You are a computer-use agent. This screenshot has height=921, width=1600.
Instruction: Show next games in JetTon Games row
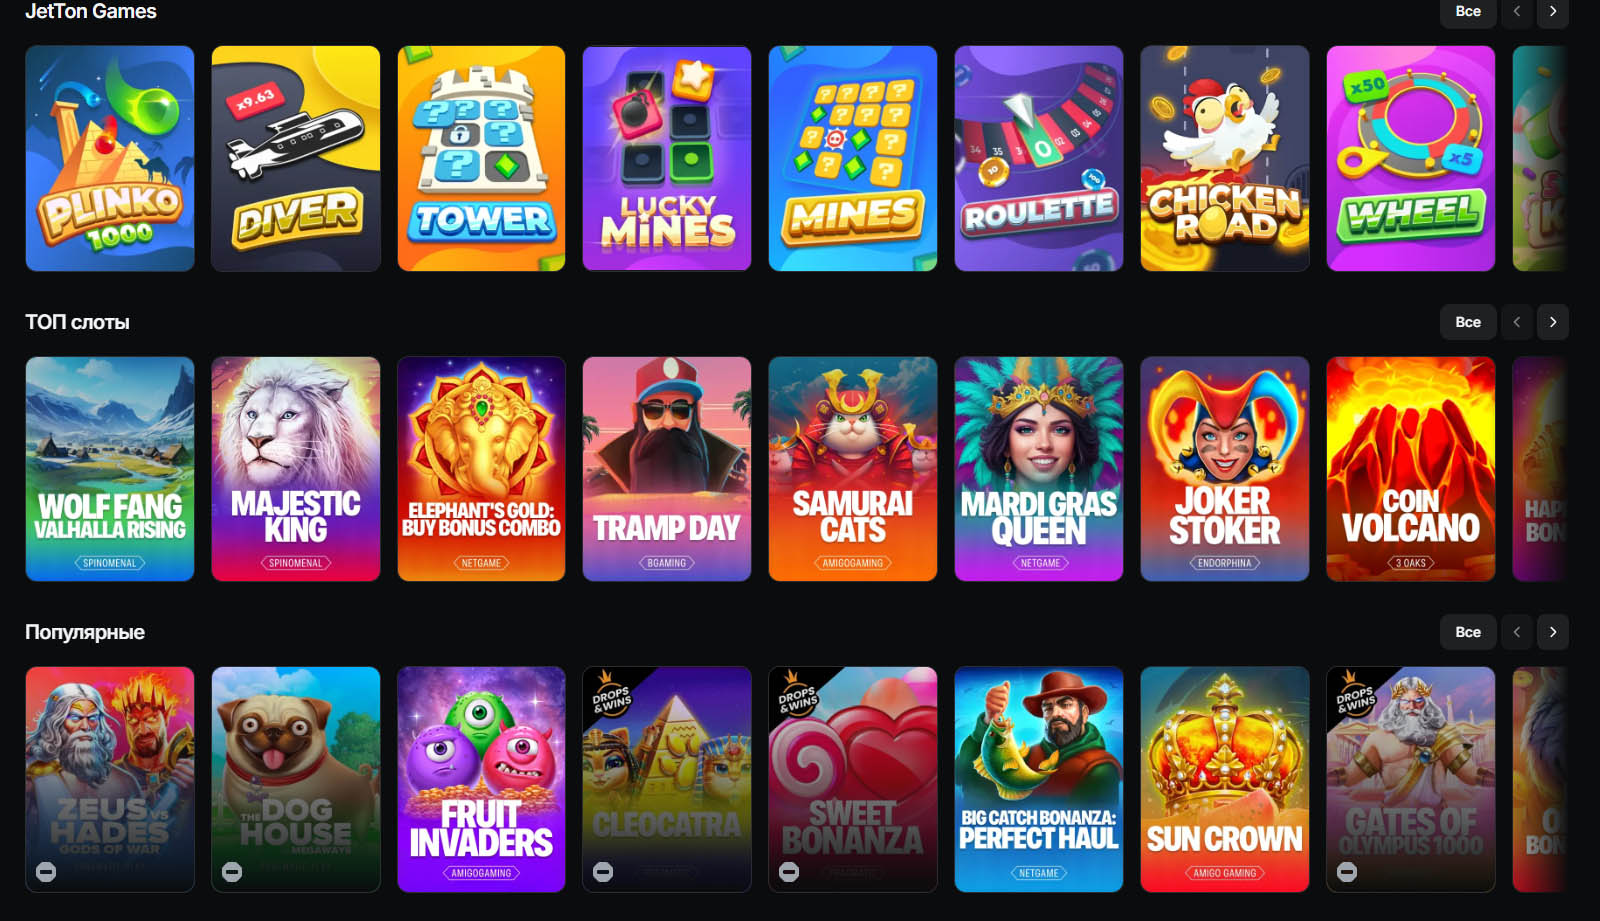pos(1553,11)
